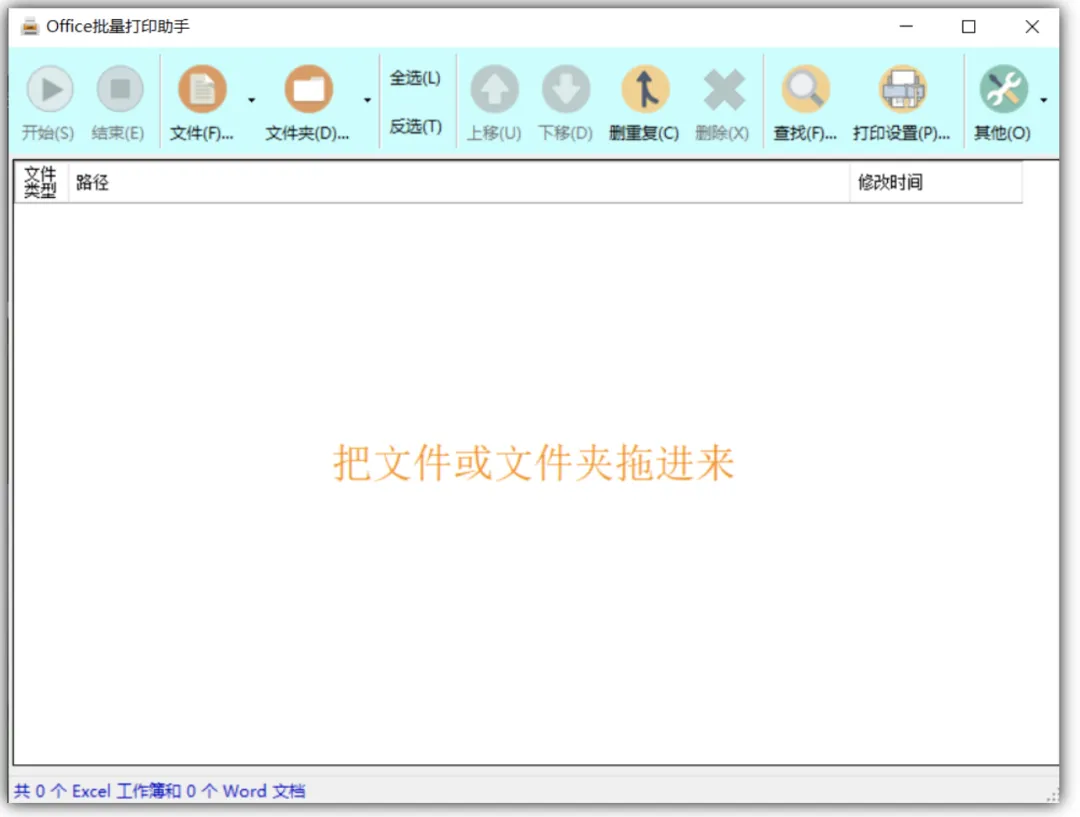Select all with 全选(L)
This screenshot has height=817, width=1080.
(415, 78)
